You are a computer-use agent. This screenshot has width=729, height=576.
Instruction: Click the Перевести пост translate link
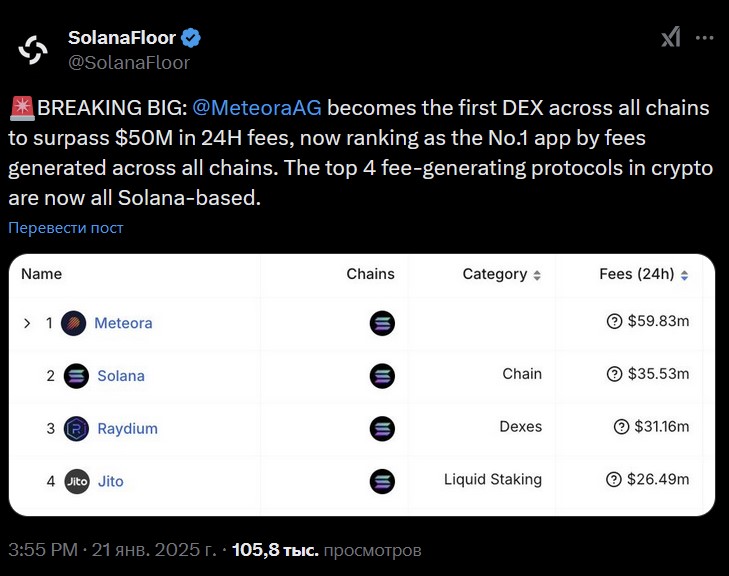[x=66, y=228]
